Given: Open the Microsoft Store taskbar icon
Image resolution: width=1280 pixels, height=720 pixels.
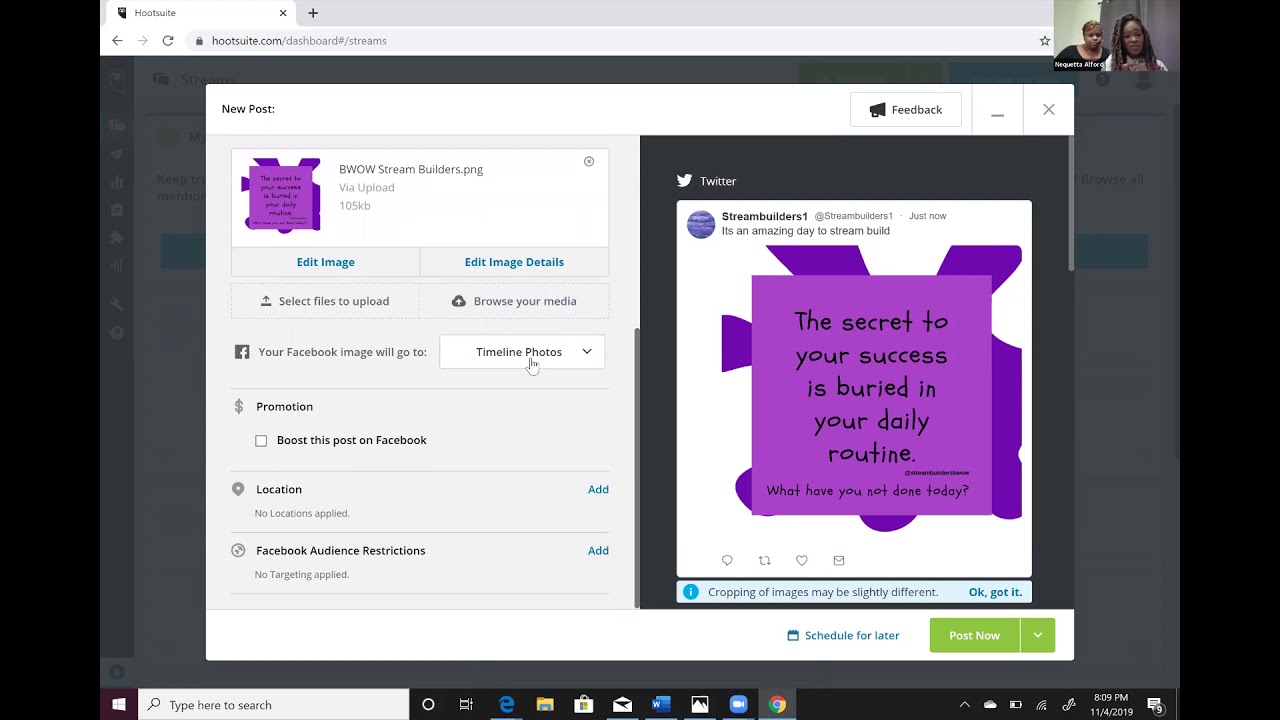Looking at the screenshot, I should (x=583, y=705).
